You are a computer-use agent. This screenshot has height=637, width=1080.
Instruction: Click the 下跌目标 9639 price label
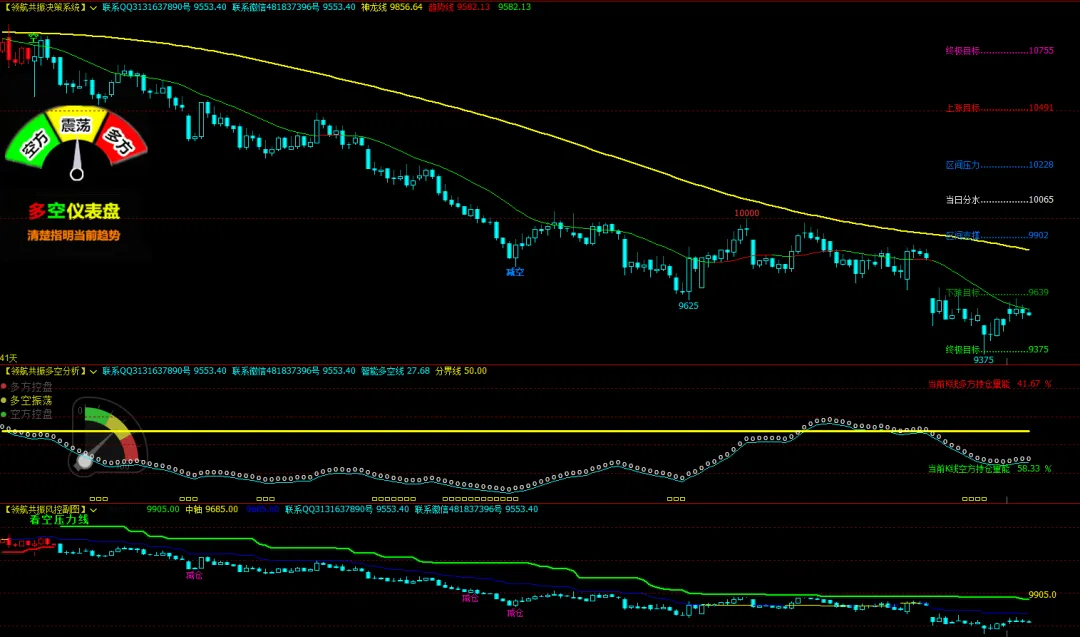tap(997, 293)
